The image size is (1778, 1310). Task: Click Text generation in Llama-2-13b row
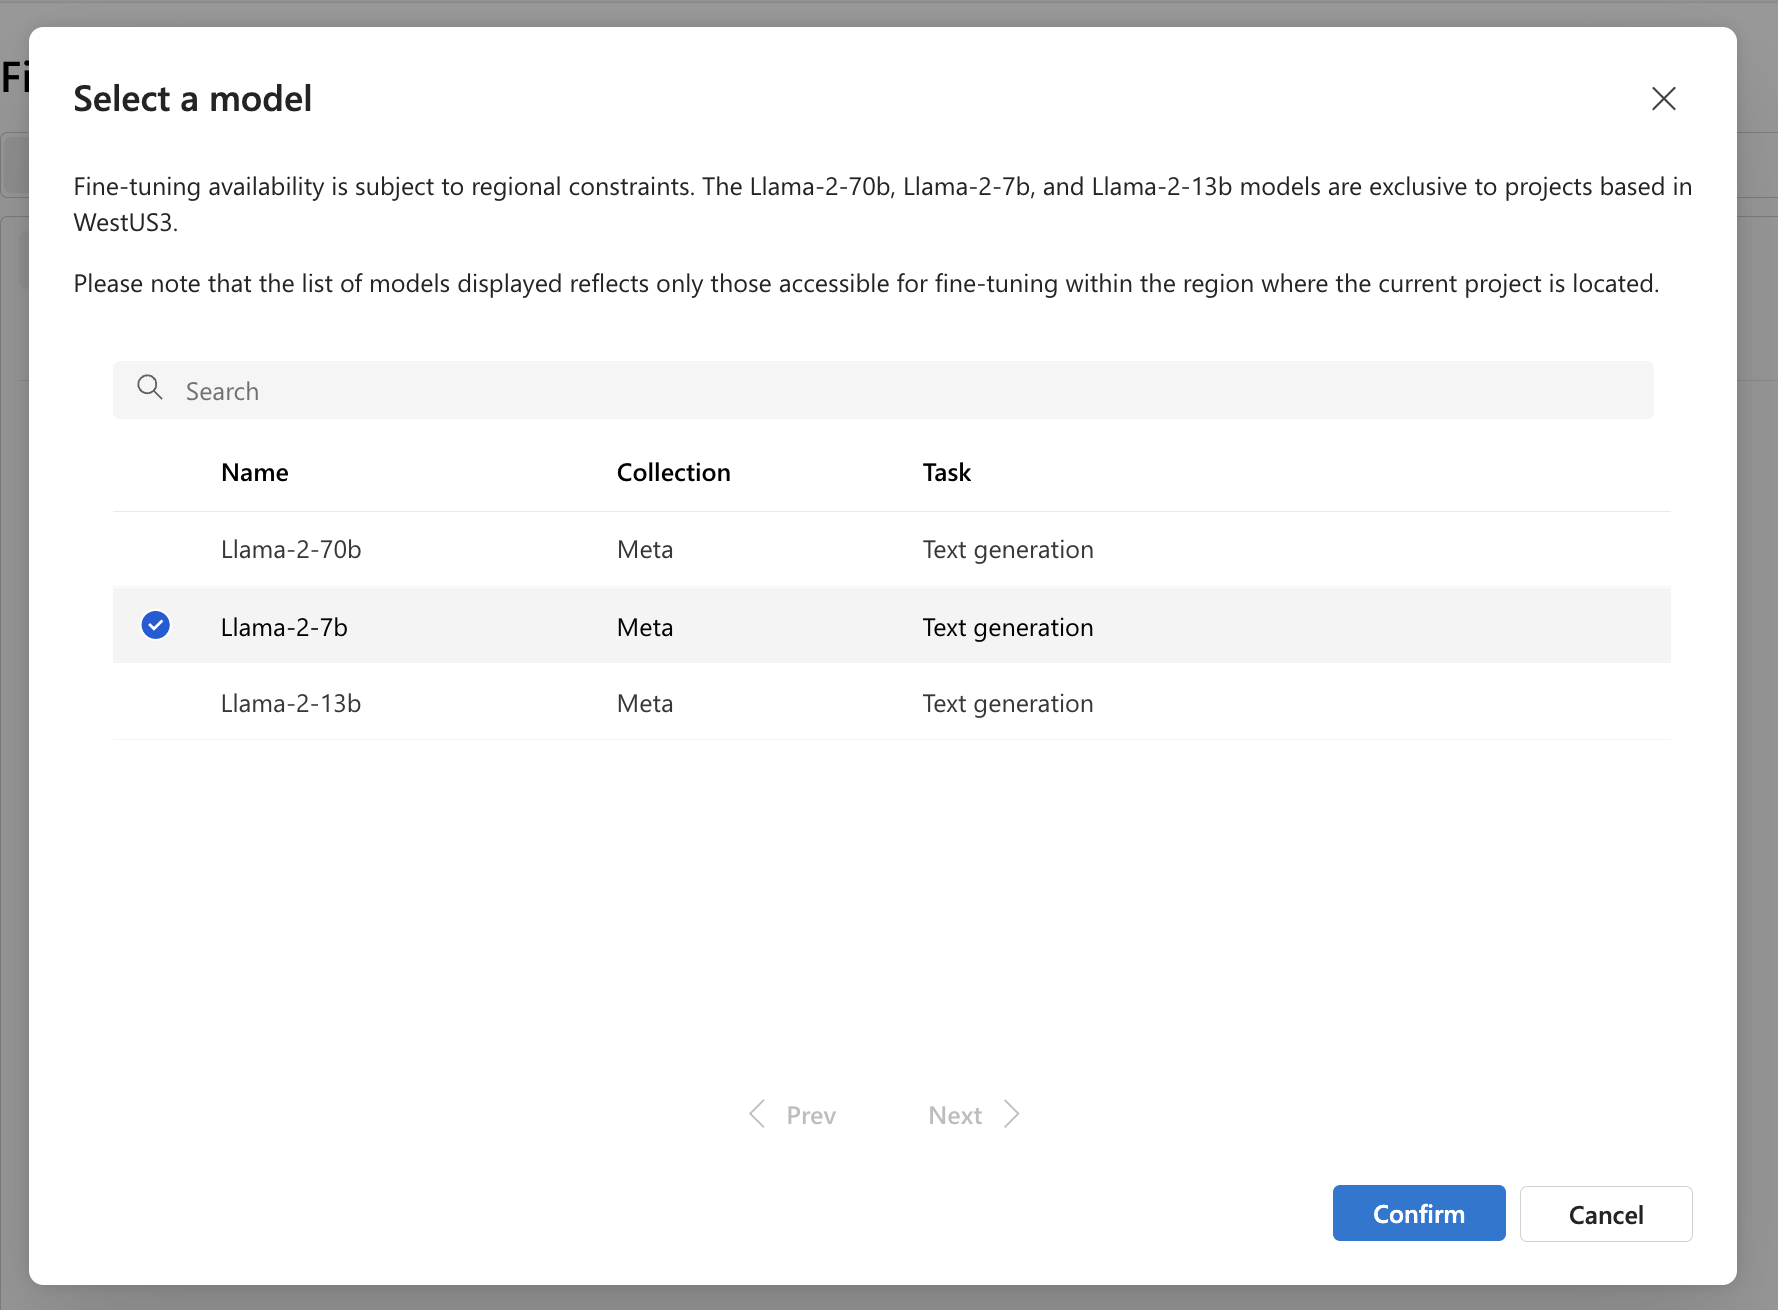click(1008, 704)
